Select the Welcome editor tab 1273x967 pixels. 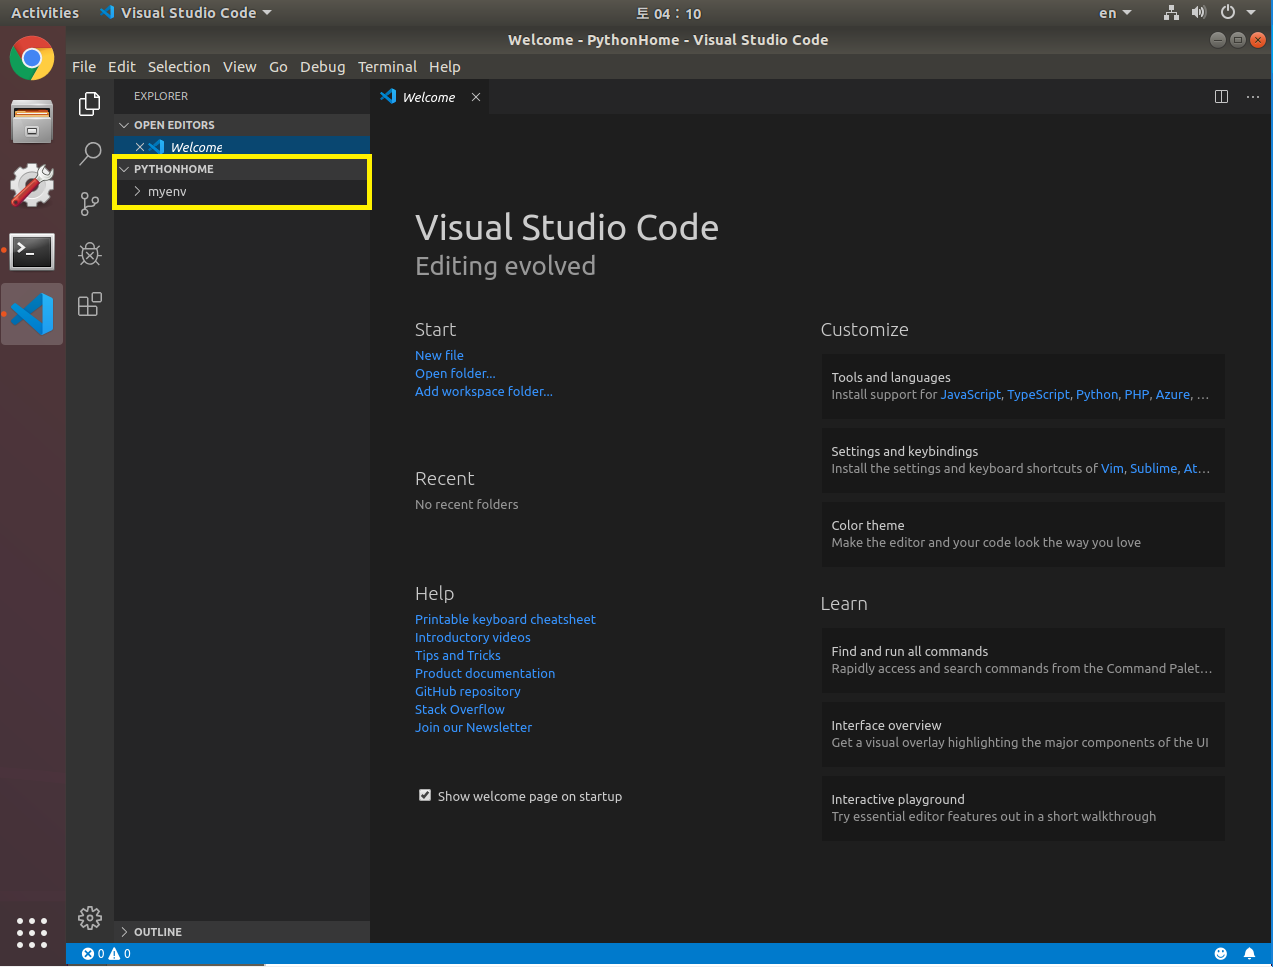point(430,97)
